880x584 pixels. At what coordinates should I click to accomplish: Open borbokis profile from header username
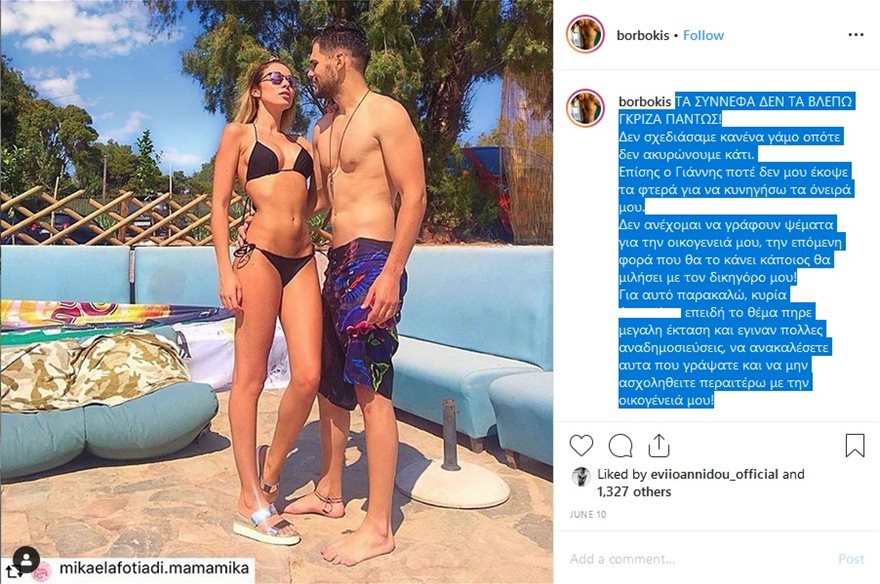tap(643, 35)
